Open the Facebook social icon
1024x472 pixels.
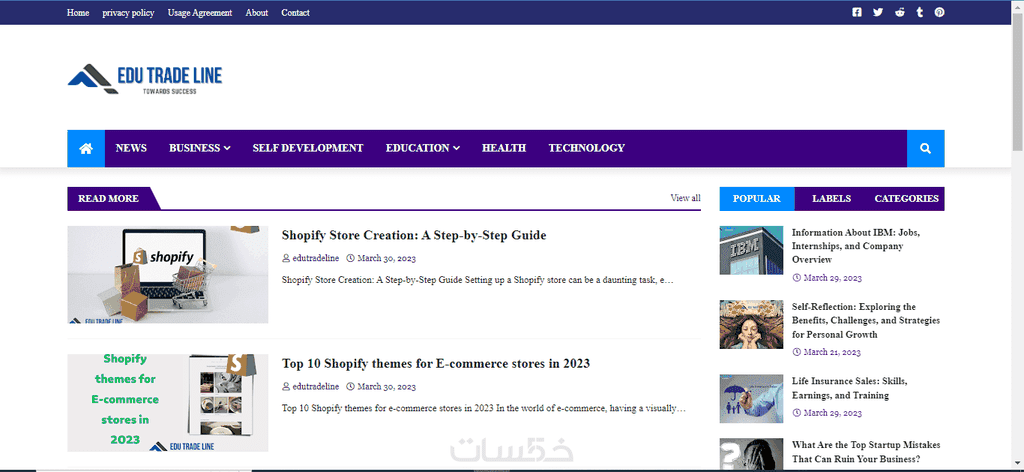pyautogui.click(x=857, y=12)
